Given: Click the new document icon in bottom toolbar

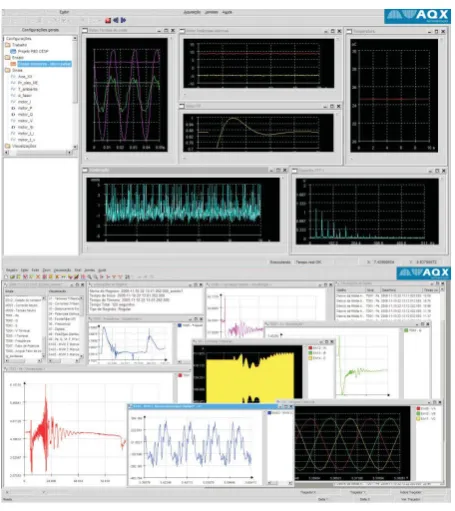Looking at the screenshot, I should 6,277.
